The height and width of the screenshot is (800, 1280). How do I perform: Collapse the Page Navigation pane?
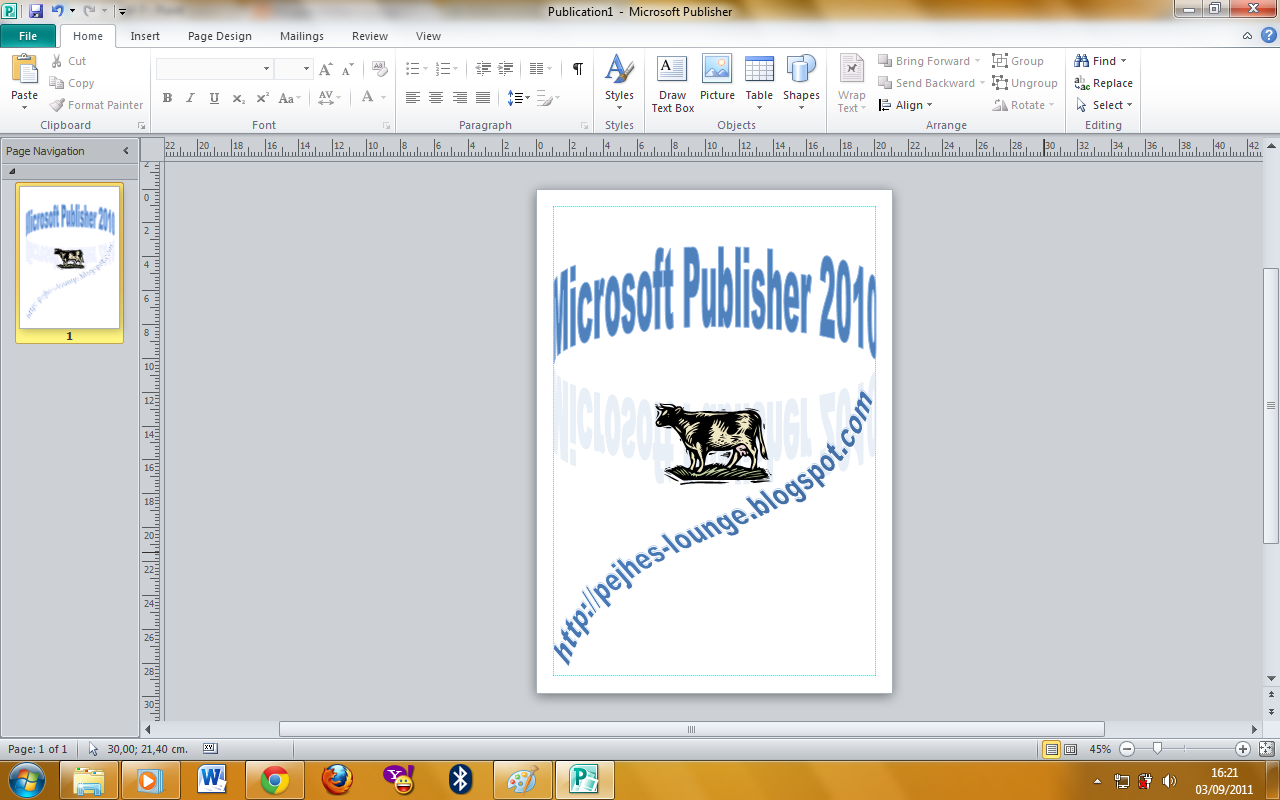pos(126,151)
